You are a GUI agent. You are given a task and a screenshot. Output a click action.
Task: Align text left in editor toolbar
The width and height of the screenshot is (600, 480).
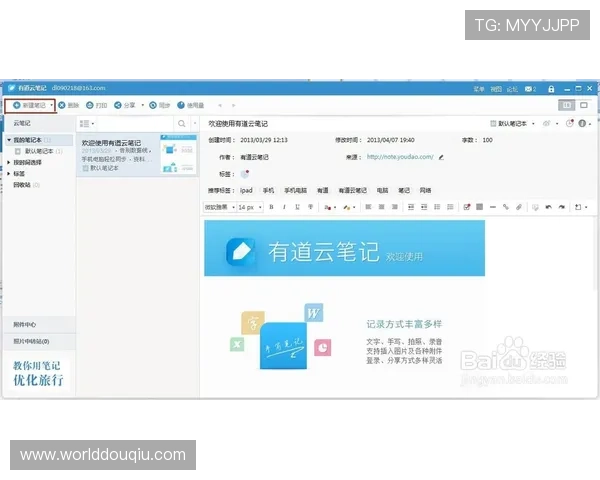pyautogui.click(x=368, y=207)
